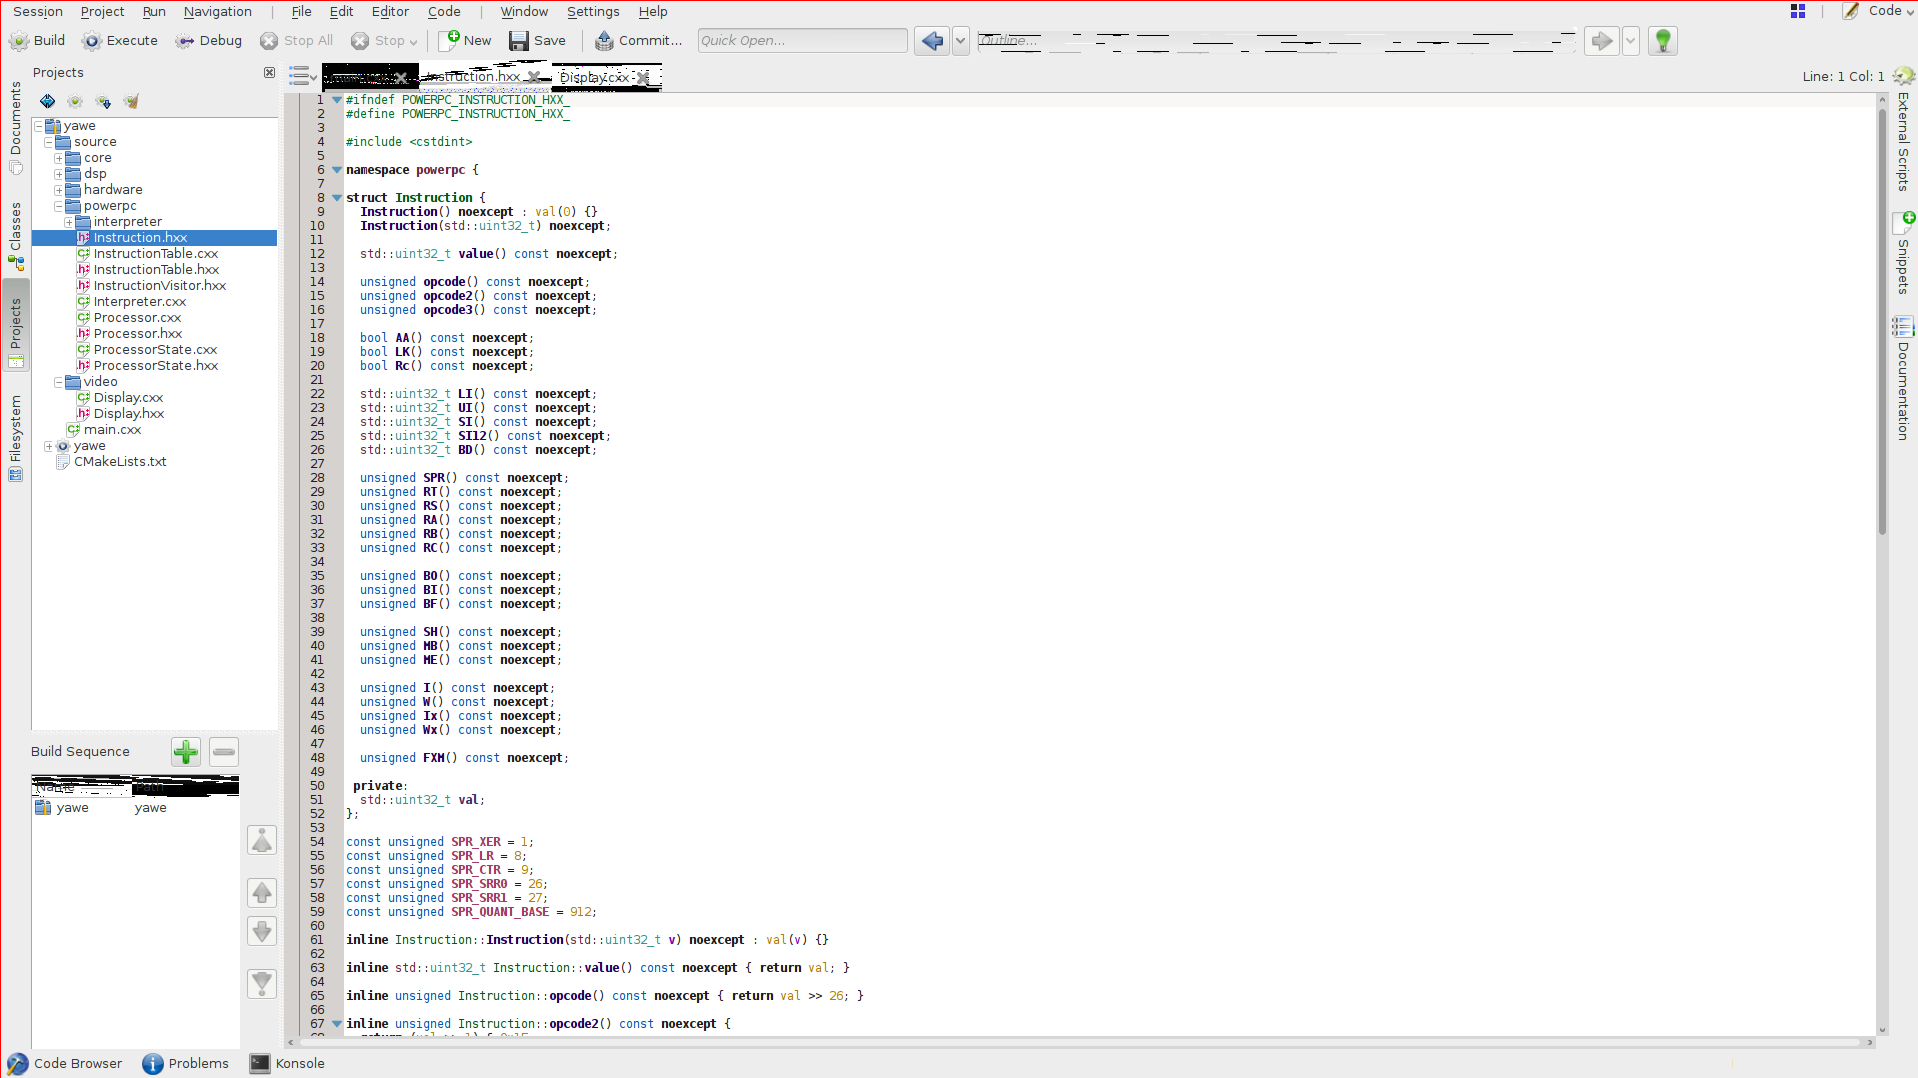This screenshot has width=1918, height=1078.
Task: Start the Debug launch from toolbar
Action: point(209,41)
